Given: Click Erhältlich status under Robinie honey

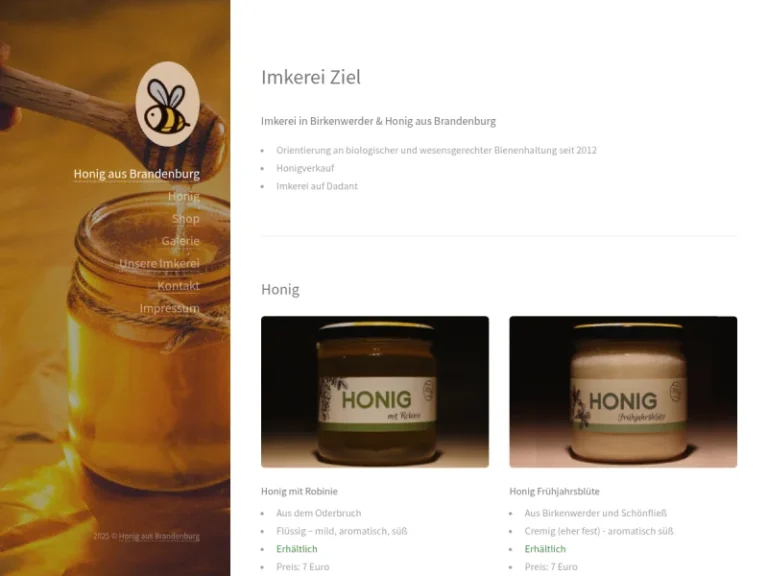Looking at the screenshot, I should pyautogui.click(x=297, y=549).
